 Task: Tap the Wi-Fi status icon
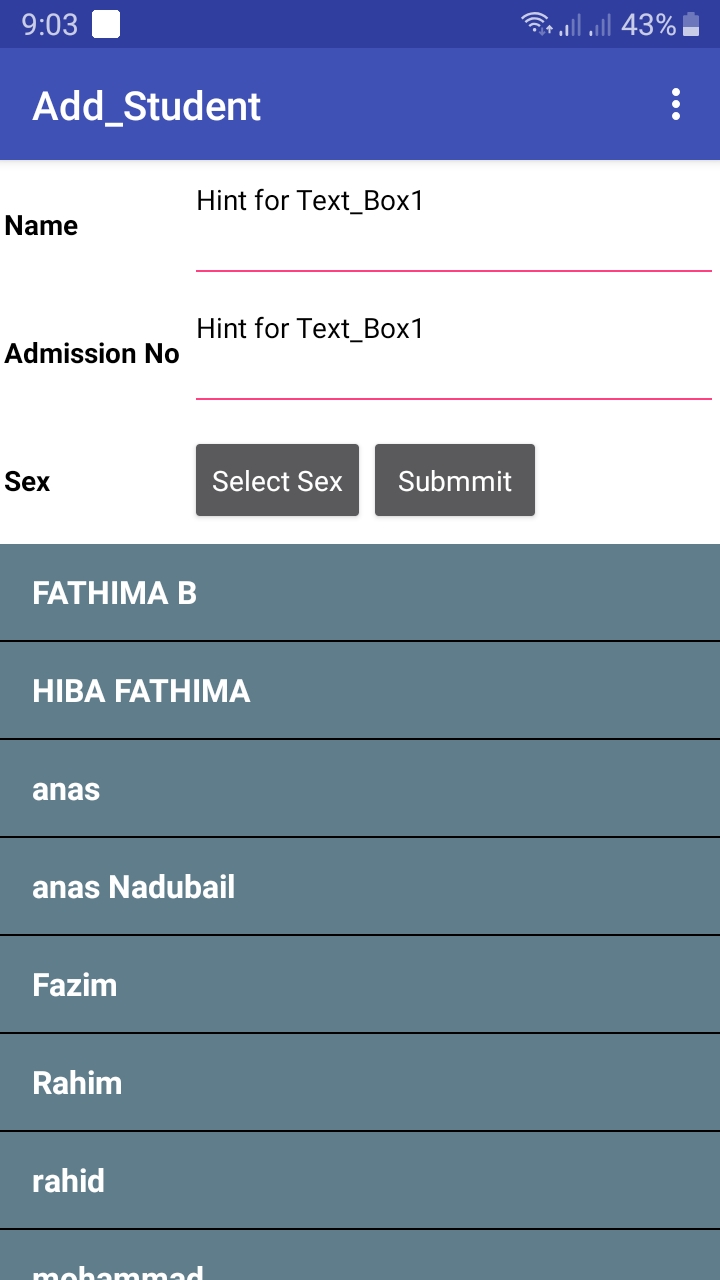pos(537,24)
